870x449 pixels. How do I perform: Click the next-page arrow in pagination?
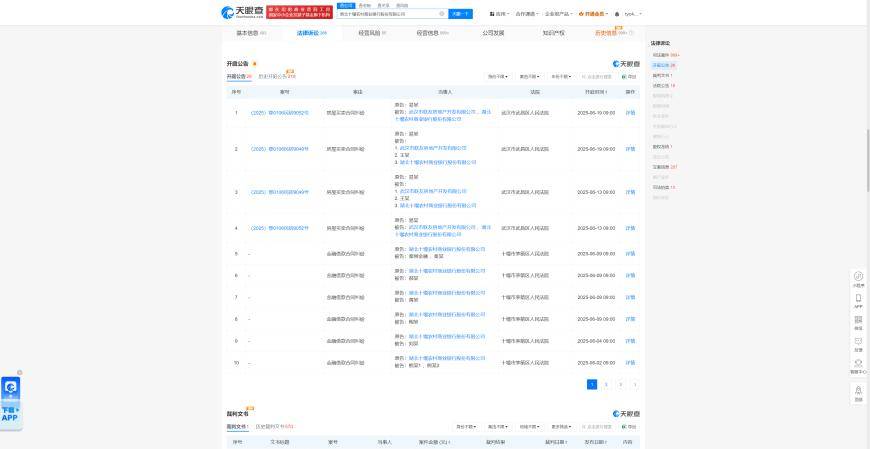pyautogui.click(x=635, y=384)
